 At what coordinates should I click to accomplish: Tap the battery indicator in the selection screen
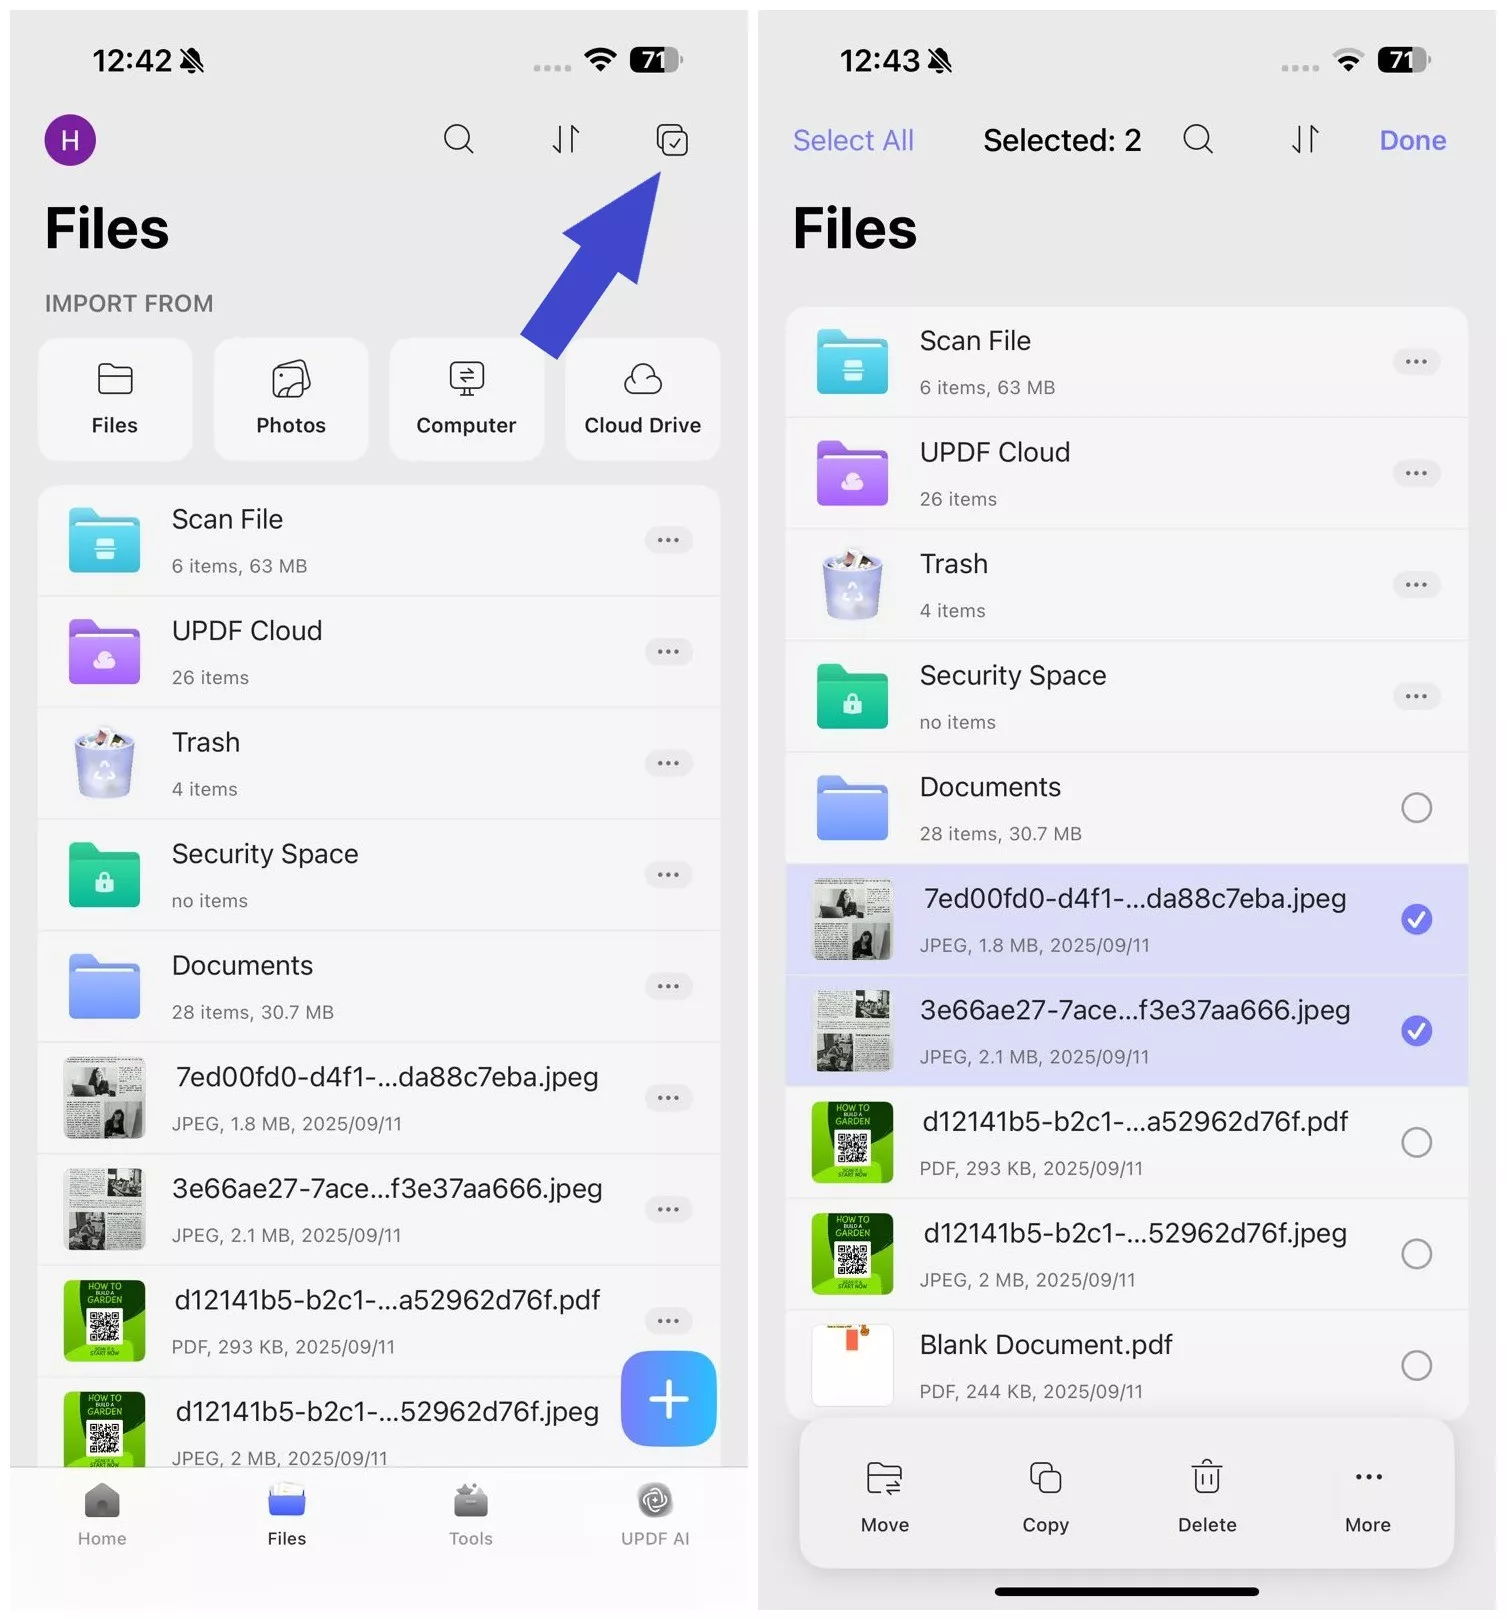(1404, 60)
